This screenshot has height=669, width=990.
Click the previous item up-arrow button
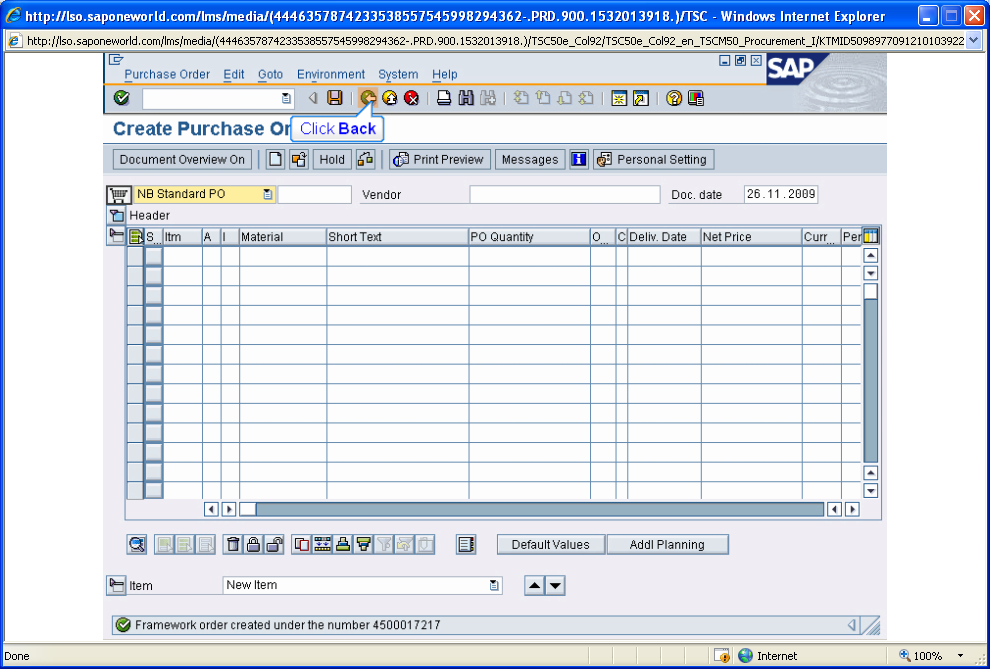point(534,586)
